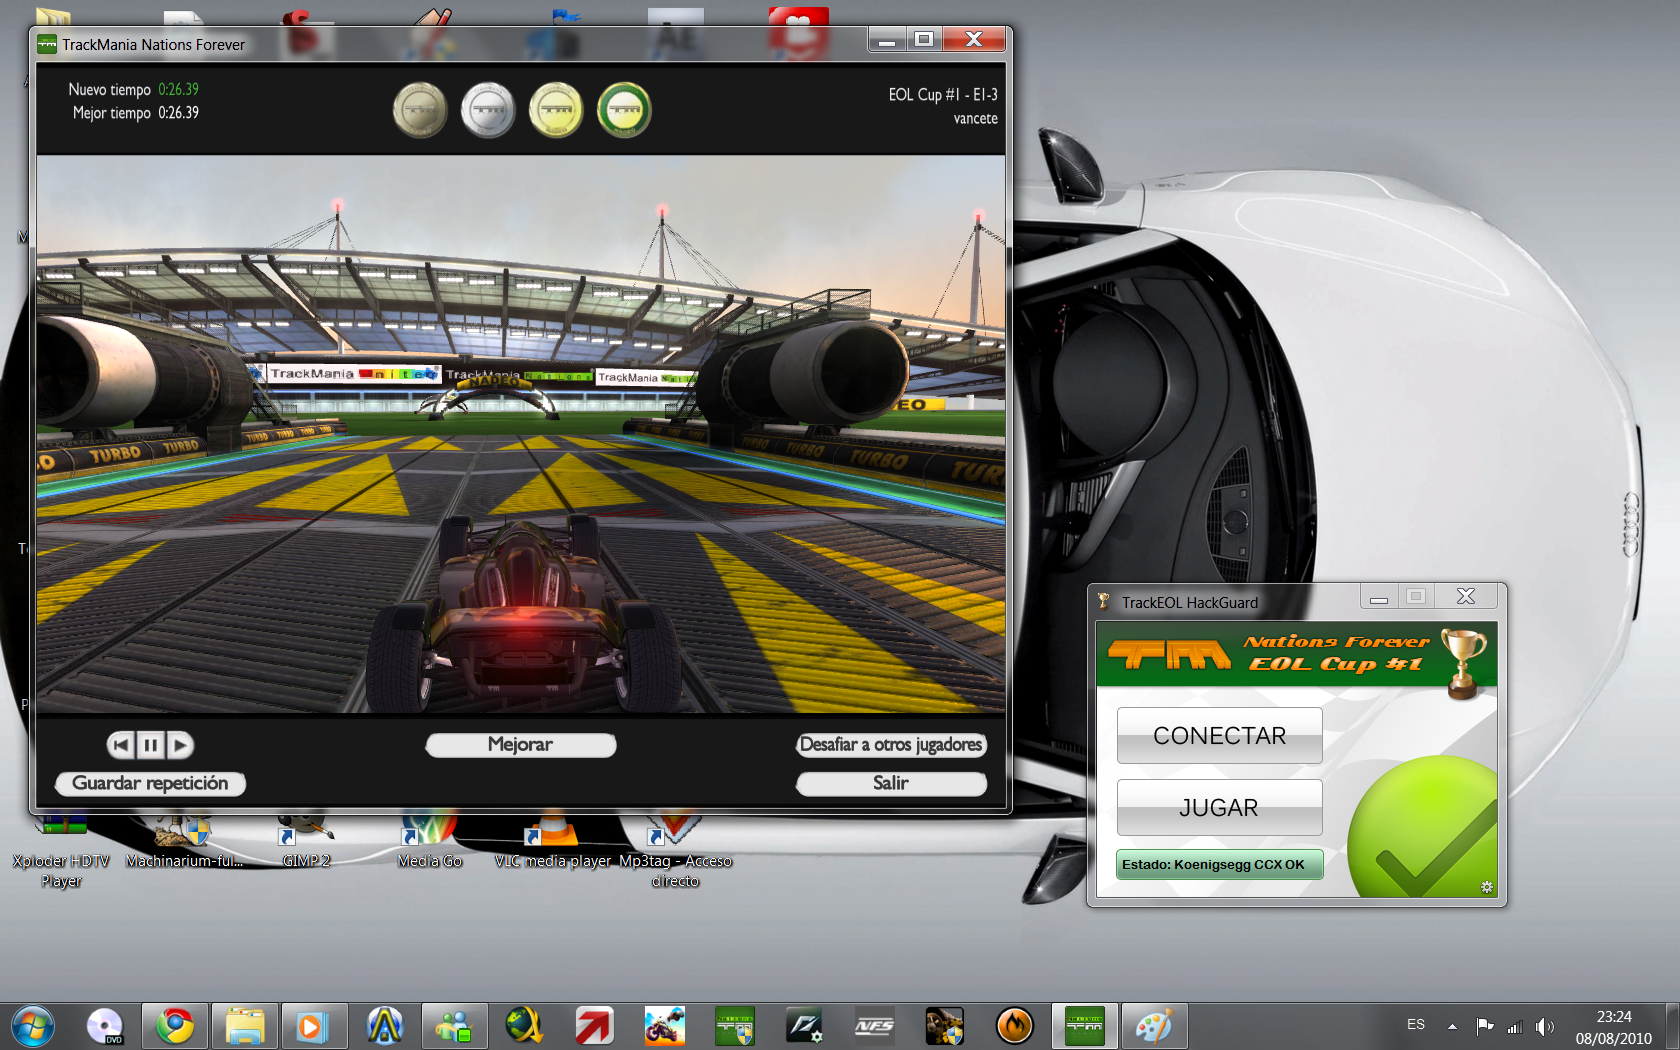Image resolution: width=1680 pixels, height=1050 pixels.
Task: Launch Google Chrome from taskbar
Action: pyautogui.click(x=175, y=1026)
